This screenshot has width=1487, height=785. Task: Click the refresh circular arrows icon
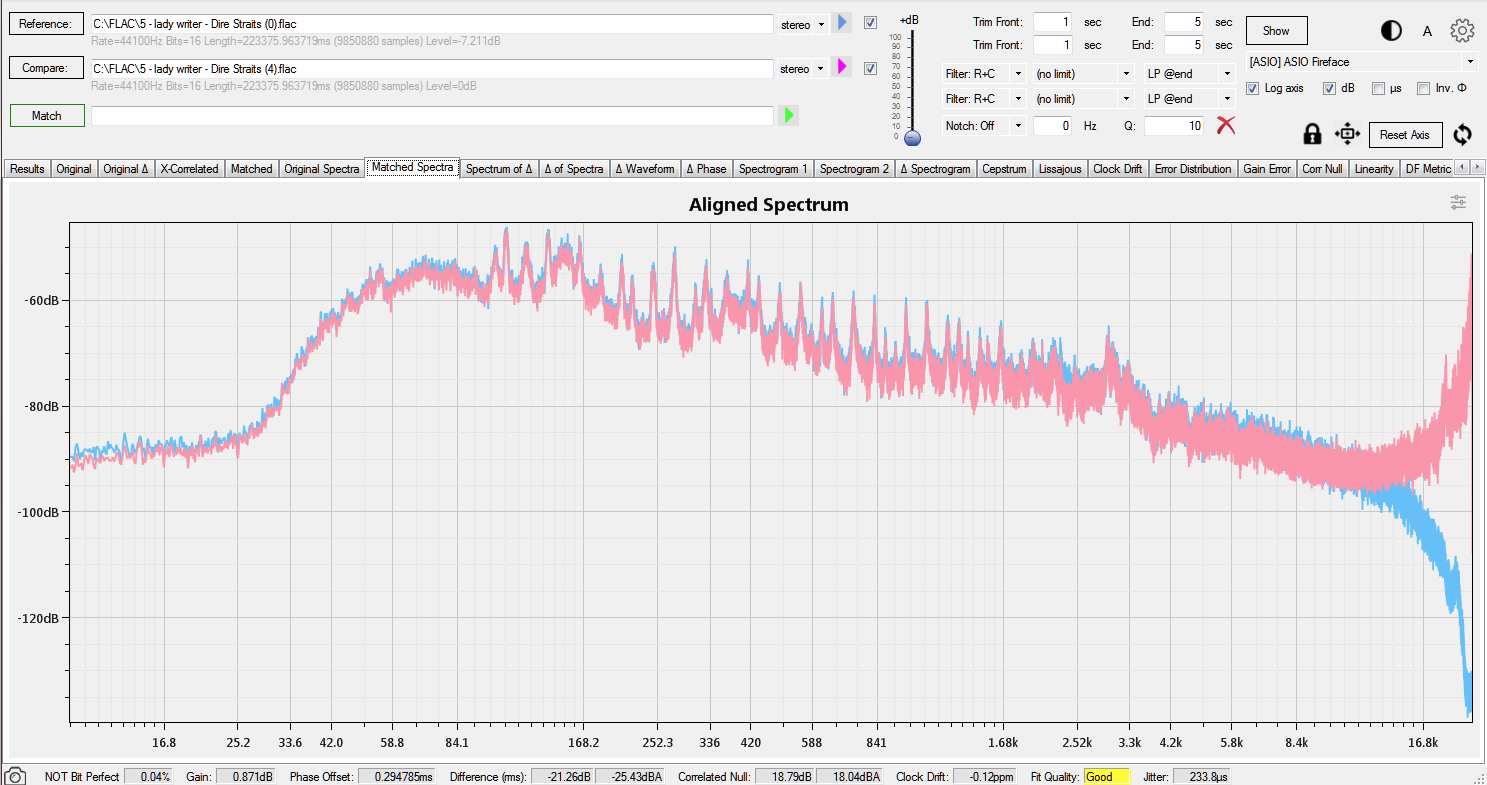point(1464,134)
